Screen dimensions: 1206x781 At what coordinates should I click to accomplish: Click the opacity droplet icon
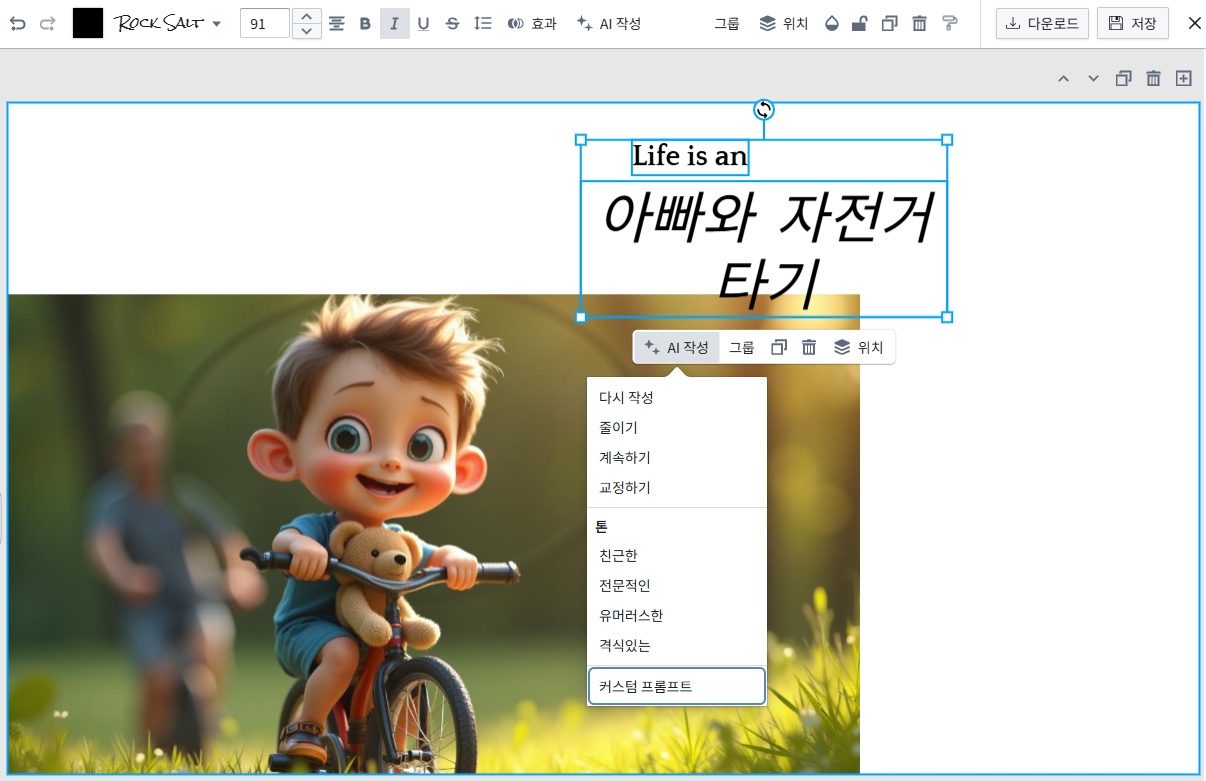(831, 23)
